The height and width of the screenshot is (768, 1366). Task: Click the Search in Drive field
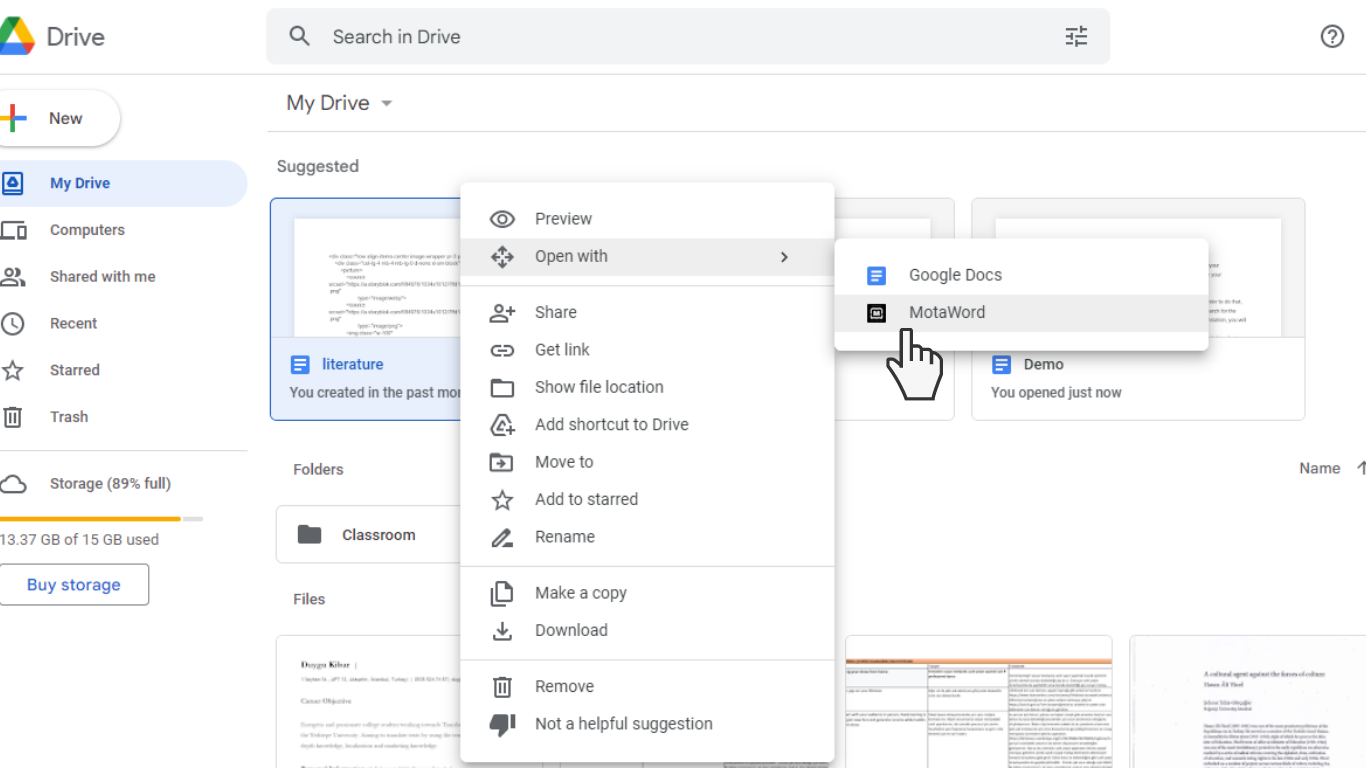tap(688, 37)
